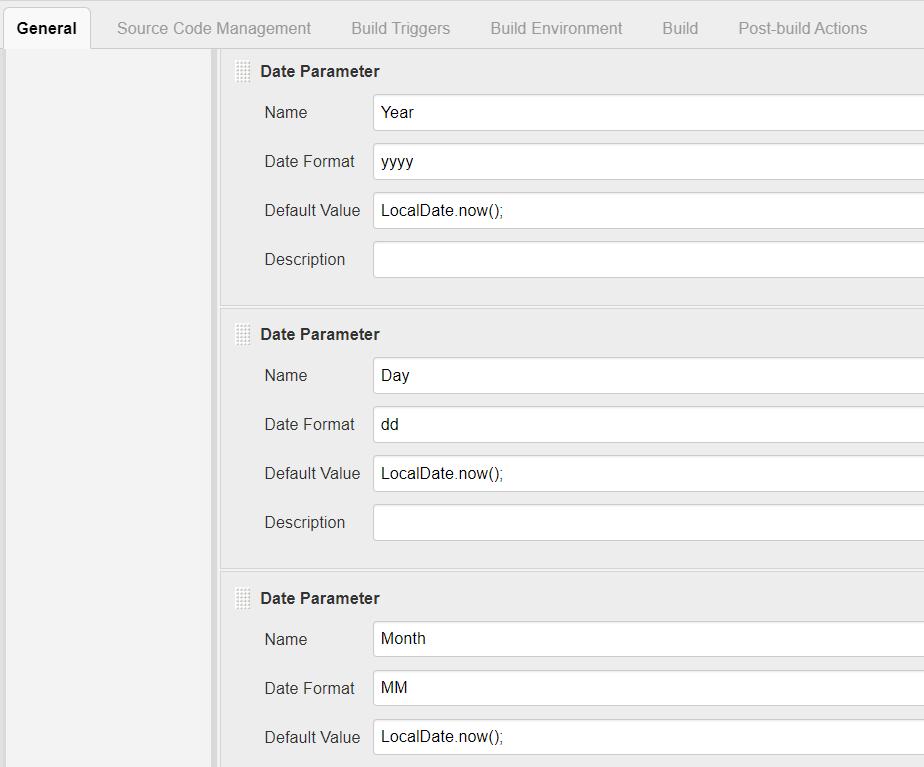Click the Date Format field containing MM

point(648,687)
